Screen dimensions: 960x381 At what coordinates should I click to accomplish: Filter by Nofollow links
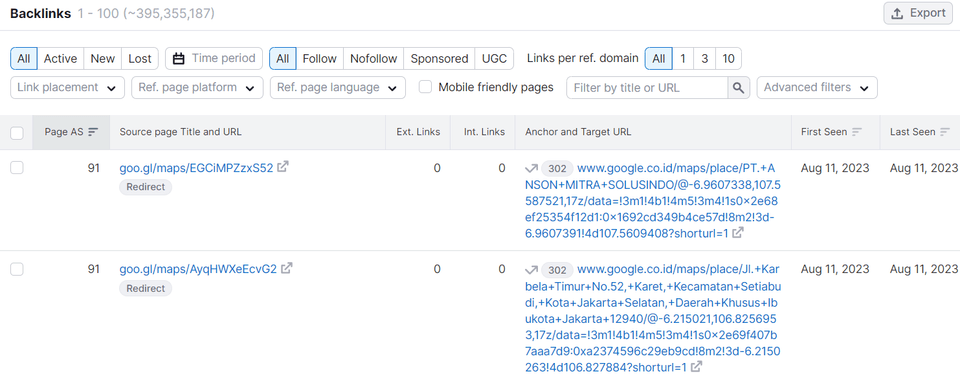click(x=373, y=59)
